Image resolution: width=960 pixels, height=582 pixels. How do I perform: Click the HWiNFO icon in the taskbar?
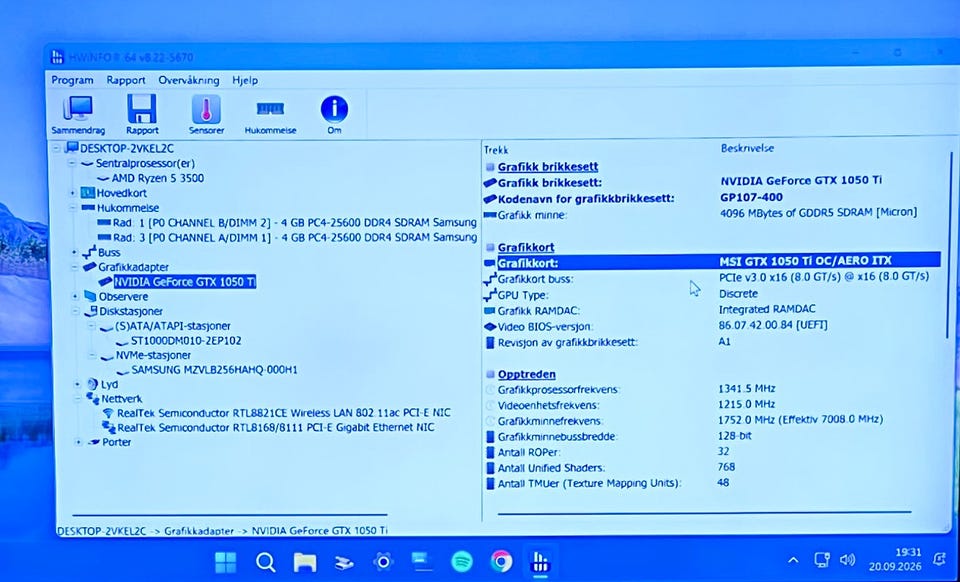coord(540,561)
